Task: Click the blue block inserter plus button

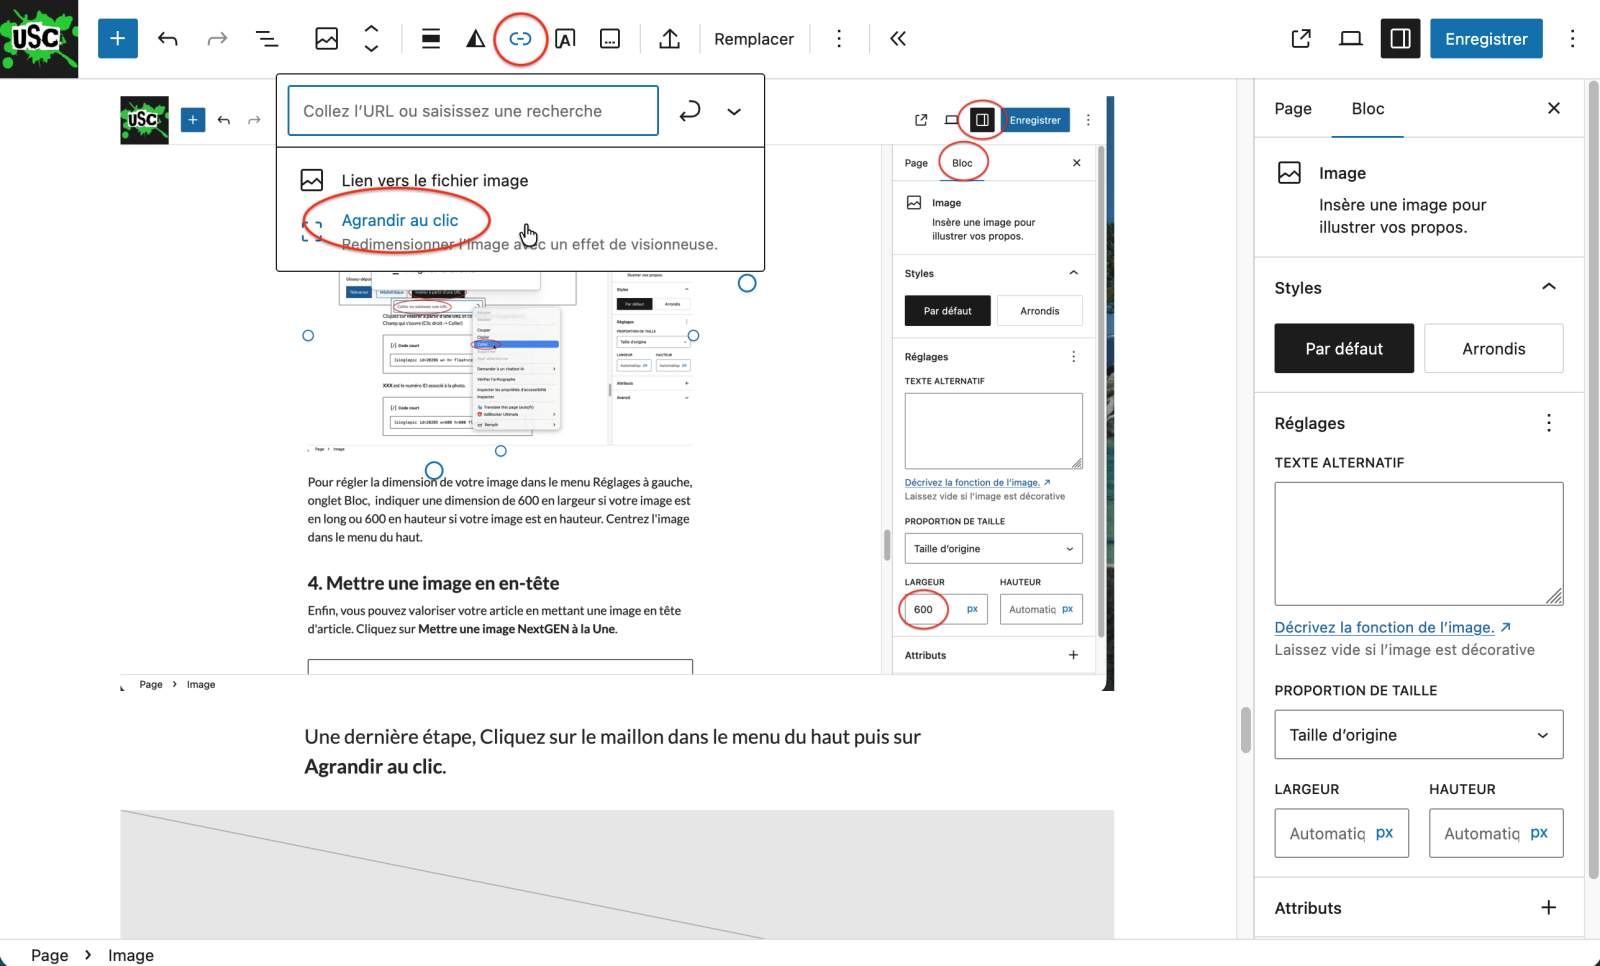Action: [118, 39]
